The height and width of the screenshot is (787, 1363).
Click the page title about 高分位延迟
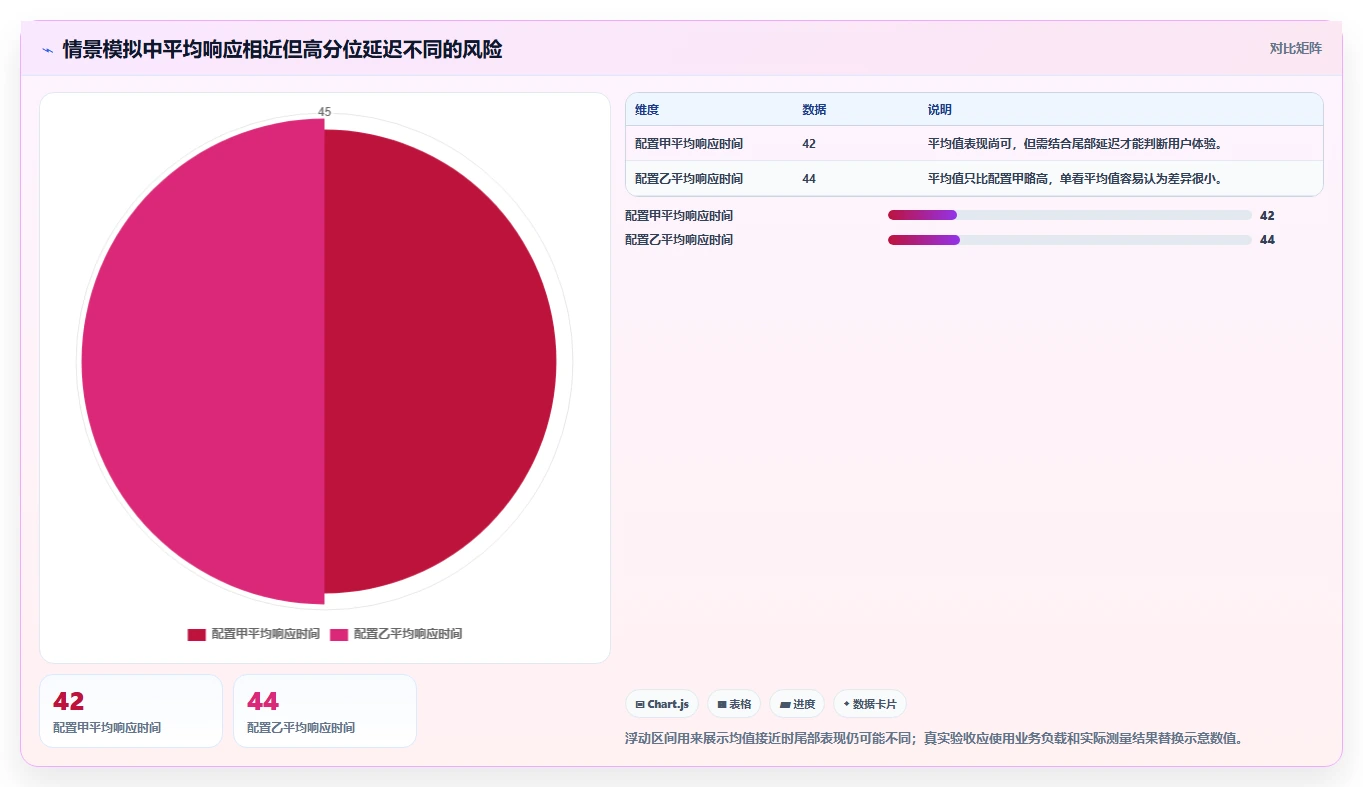click(x=282, y=49)
